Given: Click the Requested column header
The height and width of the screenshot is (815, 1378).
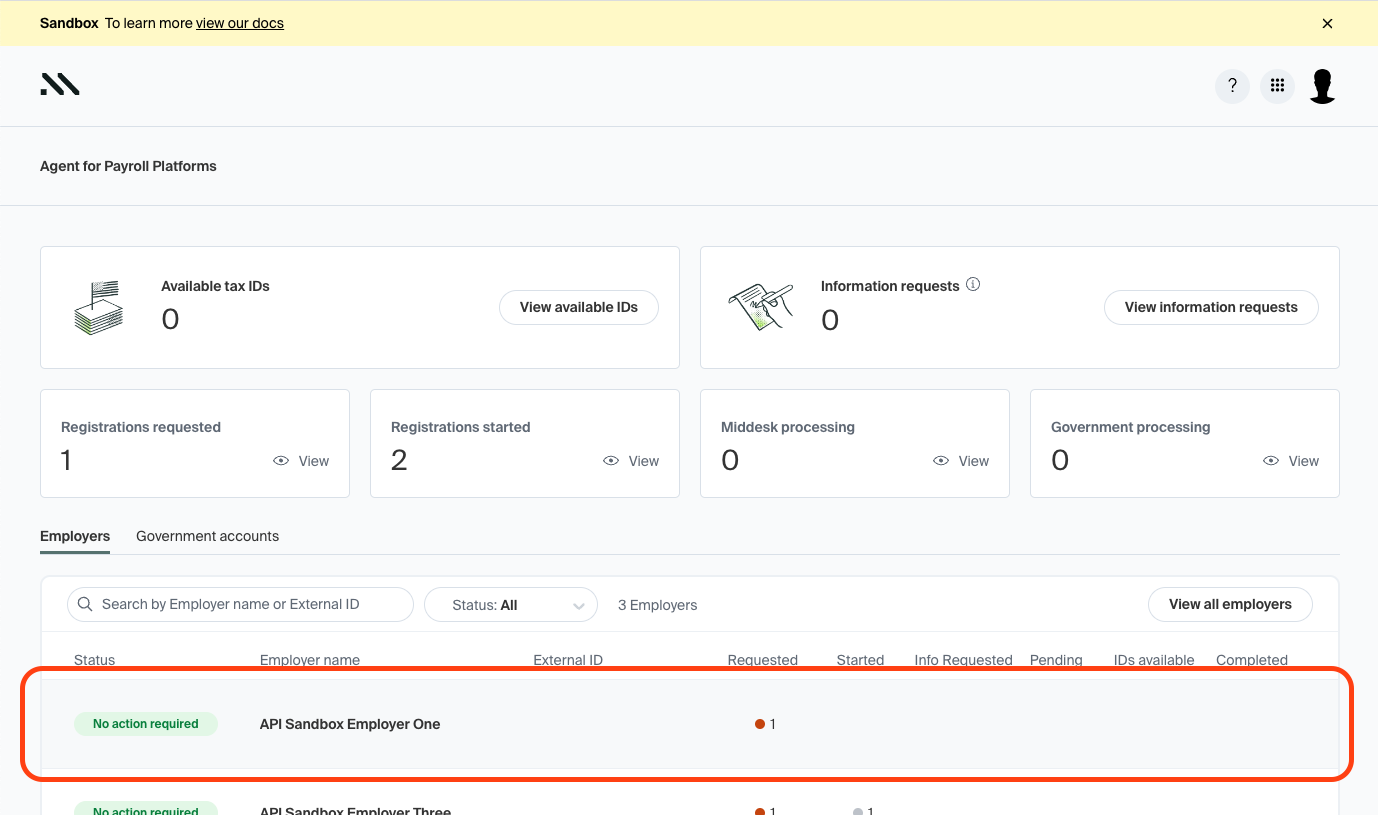Looking at the screenshot, I should click(x=763, y=660).
